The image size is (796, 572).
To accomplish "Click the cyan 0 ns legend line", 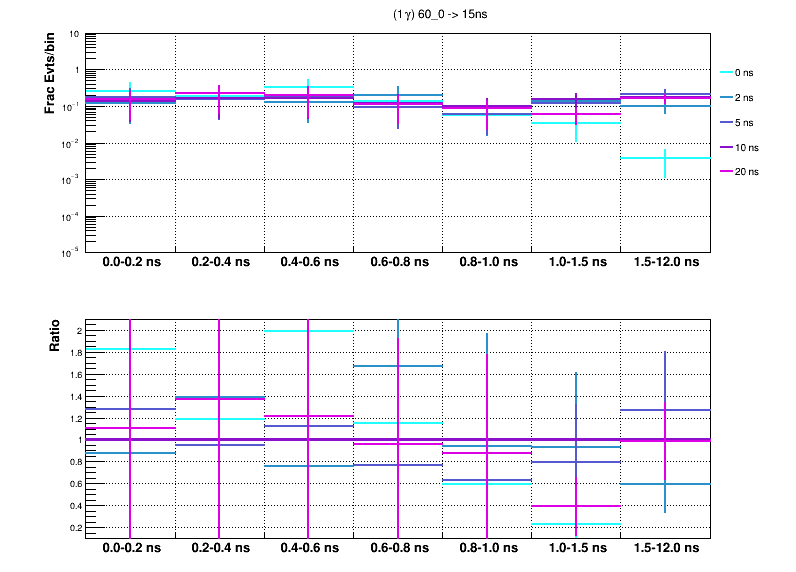I will (728, 73).
